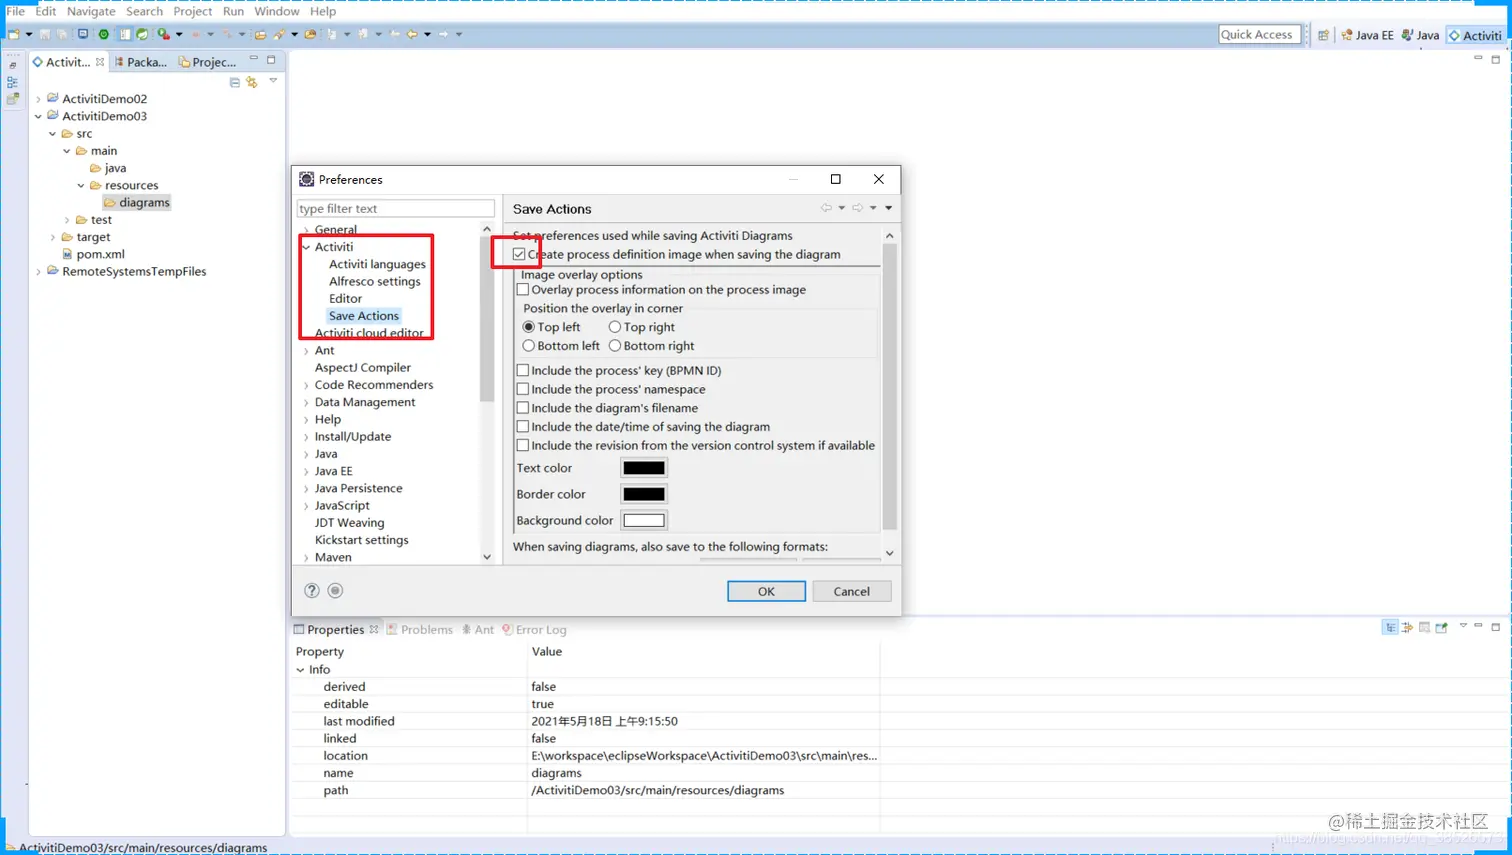The height and width of the screenshot is (855, 1512).
Task: Check Include the diagram's filename
Action: (x=523, y=408)
